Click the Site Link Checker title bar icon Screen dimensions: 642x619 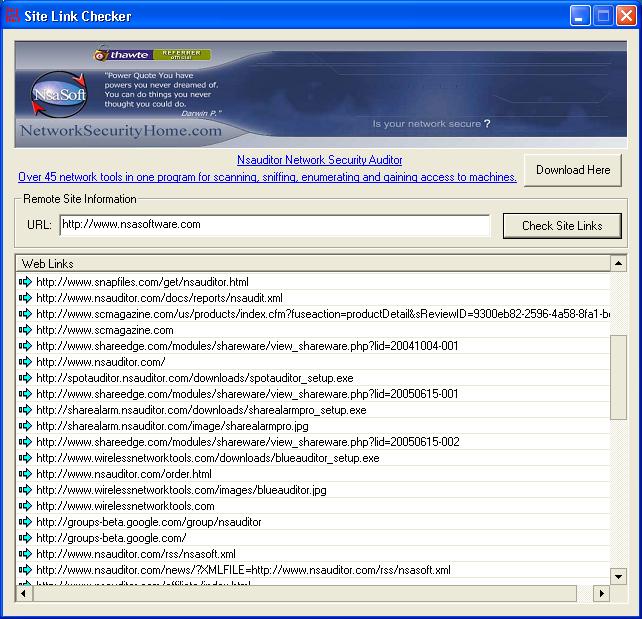[x=13, y=16]
